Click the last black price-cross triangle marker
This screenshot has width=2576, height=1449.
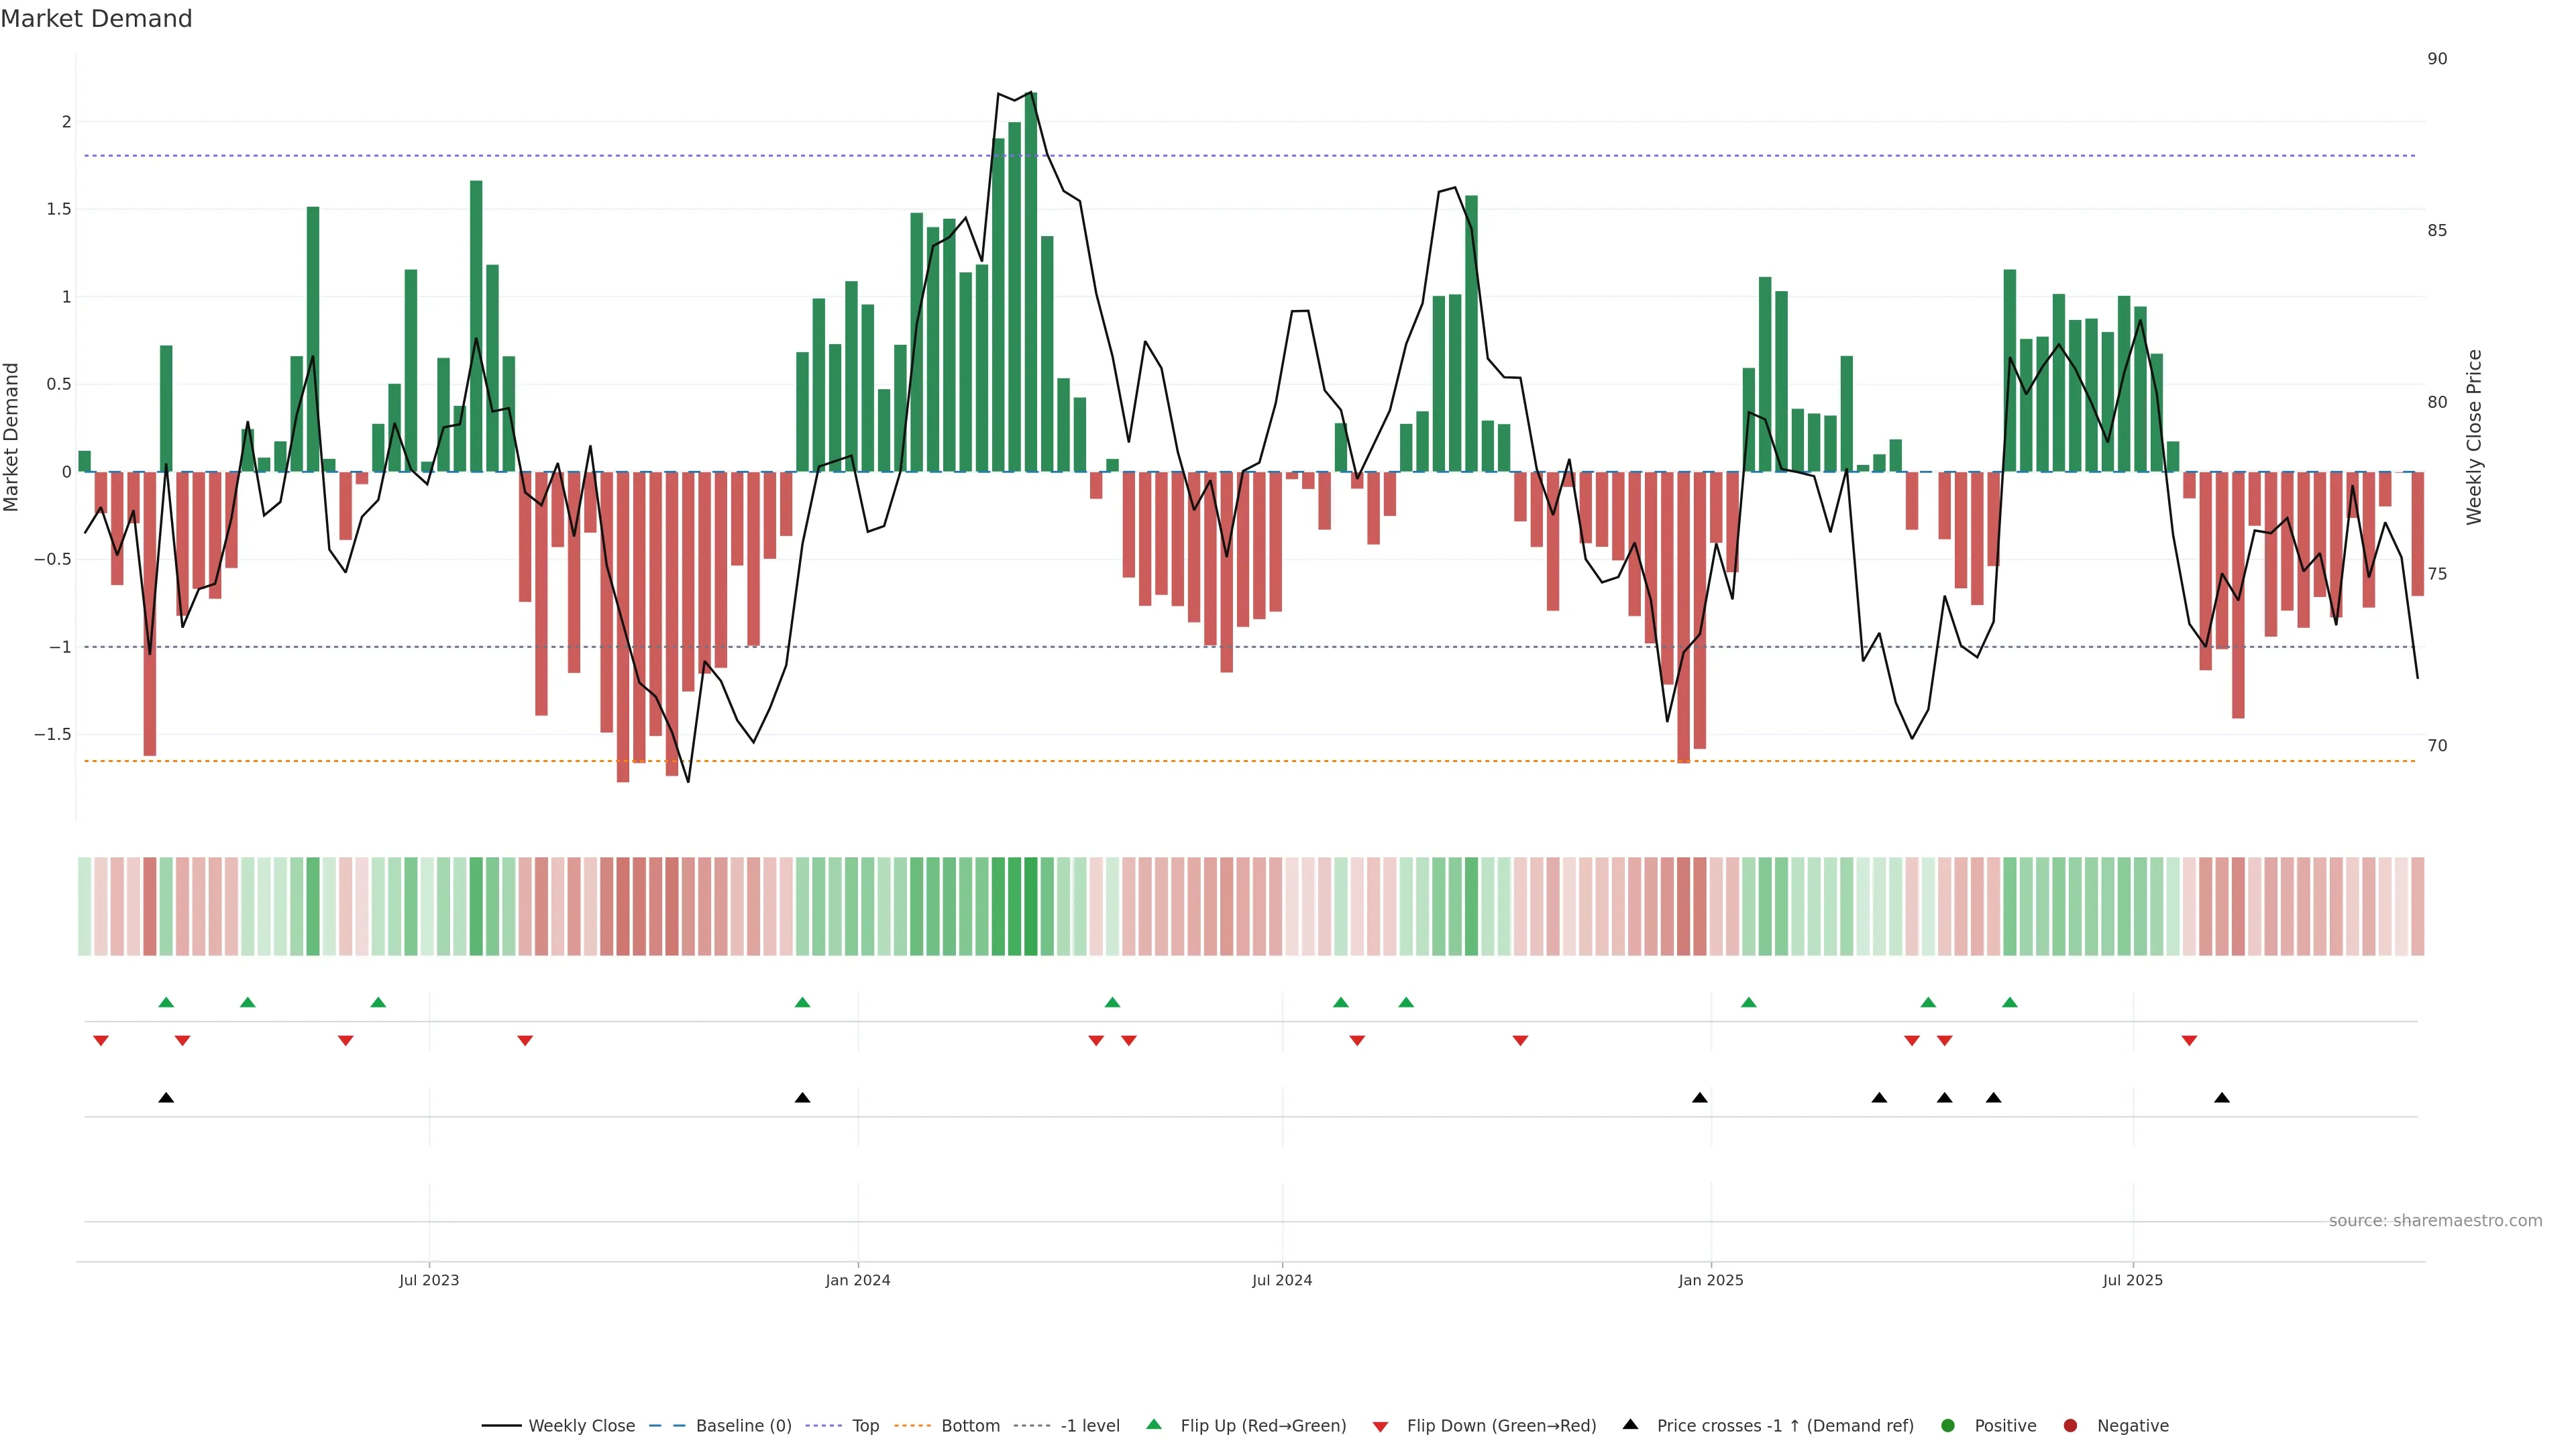coord(2221,1098)
